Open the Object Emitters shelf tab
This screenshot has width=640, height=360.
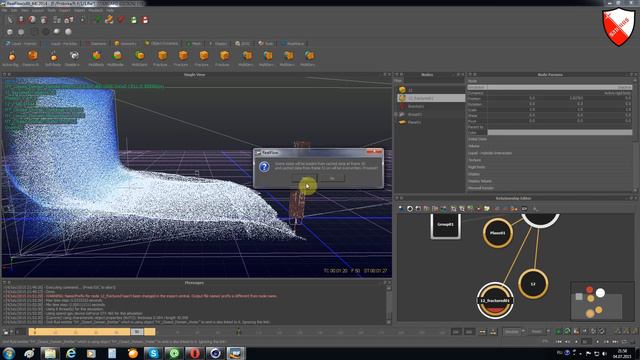[x=162, y=43]
